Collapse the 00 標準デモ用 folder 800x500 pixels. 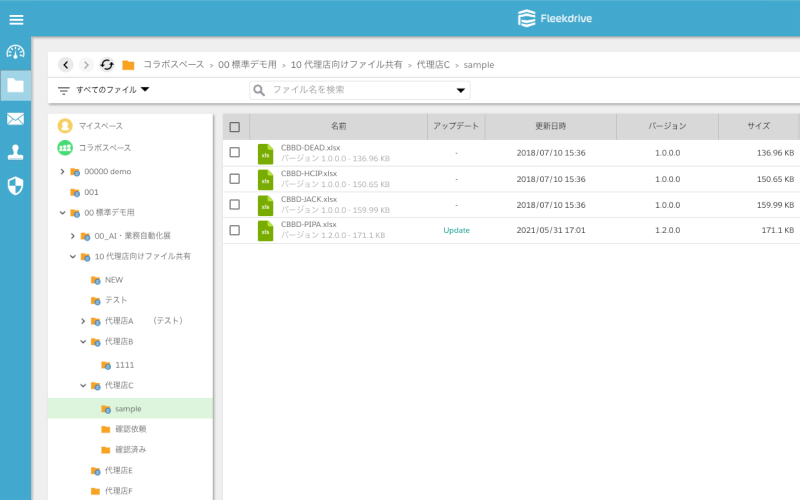point(62,213)
